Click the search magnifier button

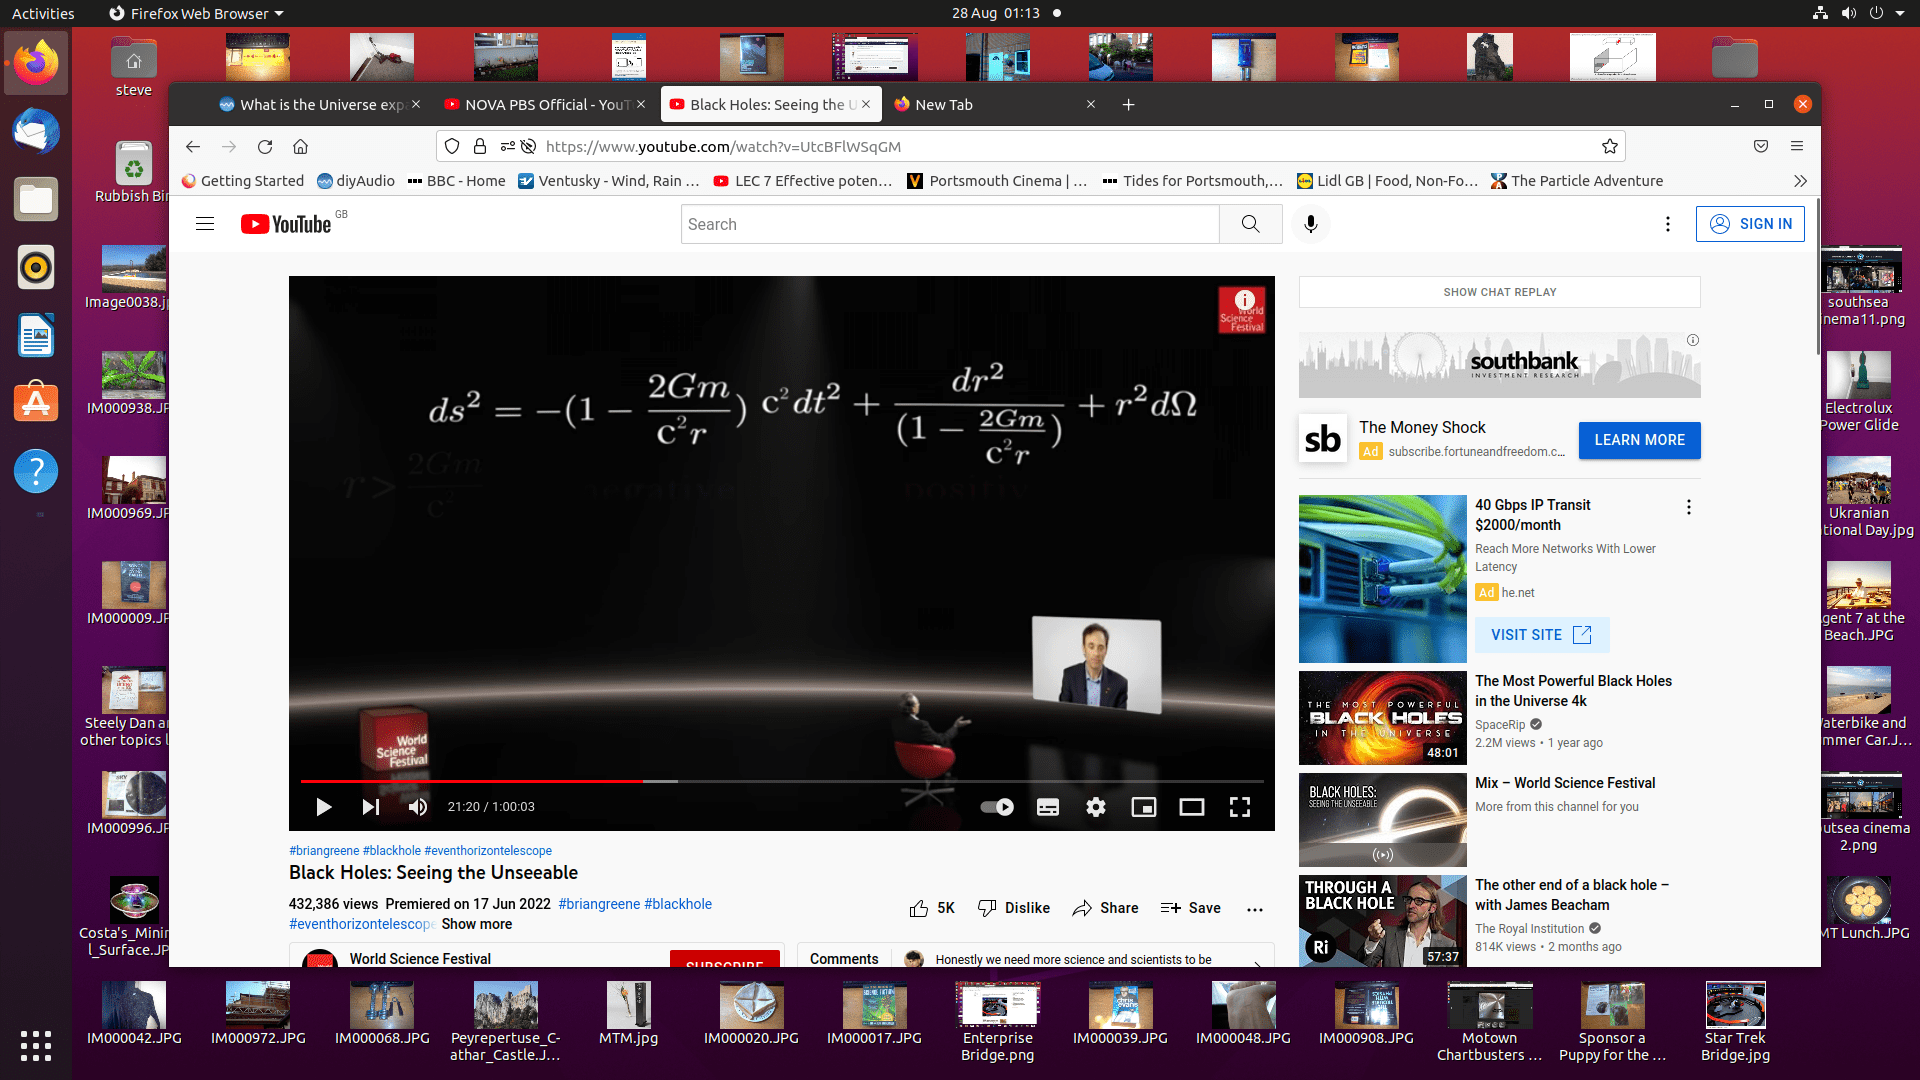tap(1251, 224)
